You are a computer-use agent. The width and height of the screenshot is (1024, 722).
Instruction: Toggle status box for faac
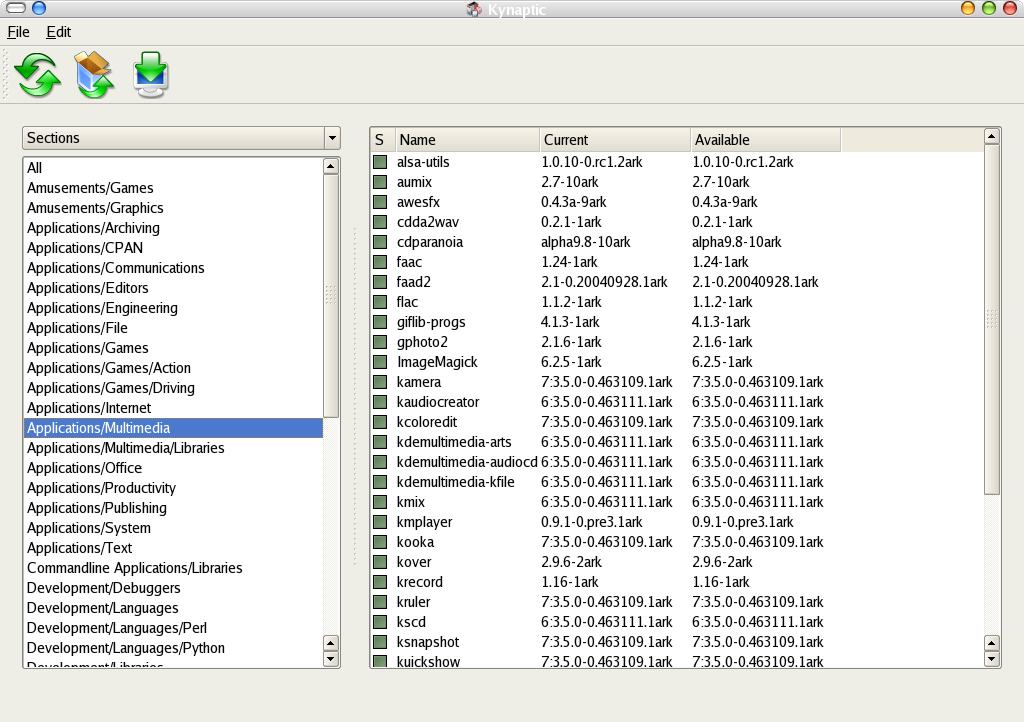[x=380, y=262]
